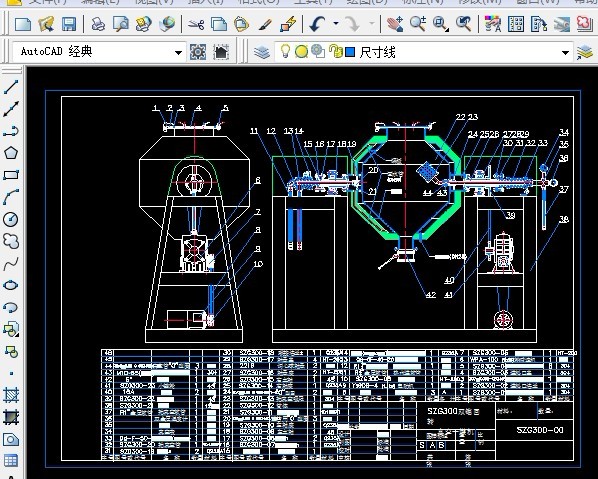Expand the Undo history dropdown arrow
The width and height of the screenshot is (598, 479).
coord(336,24)
